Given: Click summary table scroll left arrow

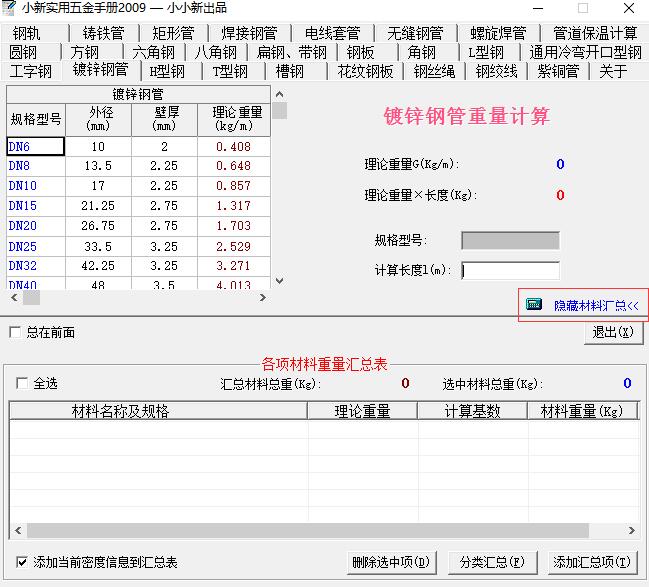Looking at the screenshot, I should (18, 530).
